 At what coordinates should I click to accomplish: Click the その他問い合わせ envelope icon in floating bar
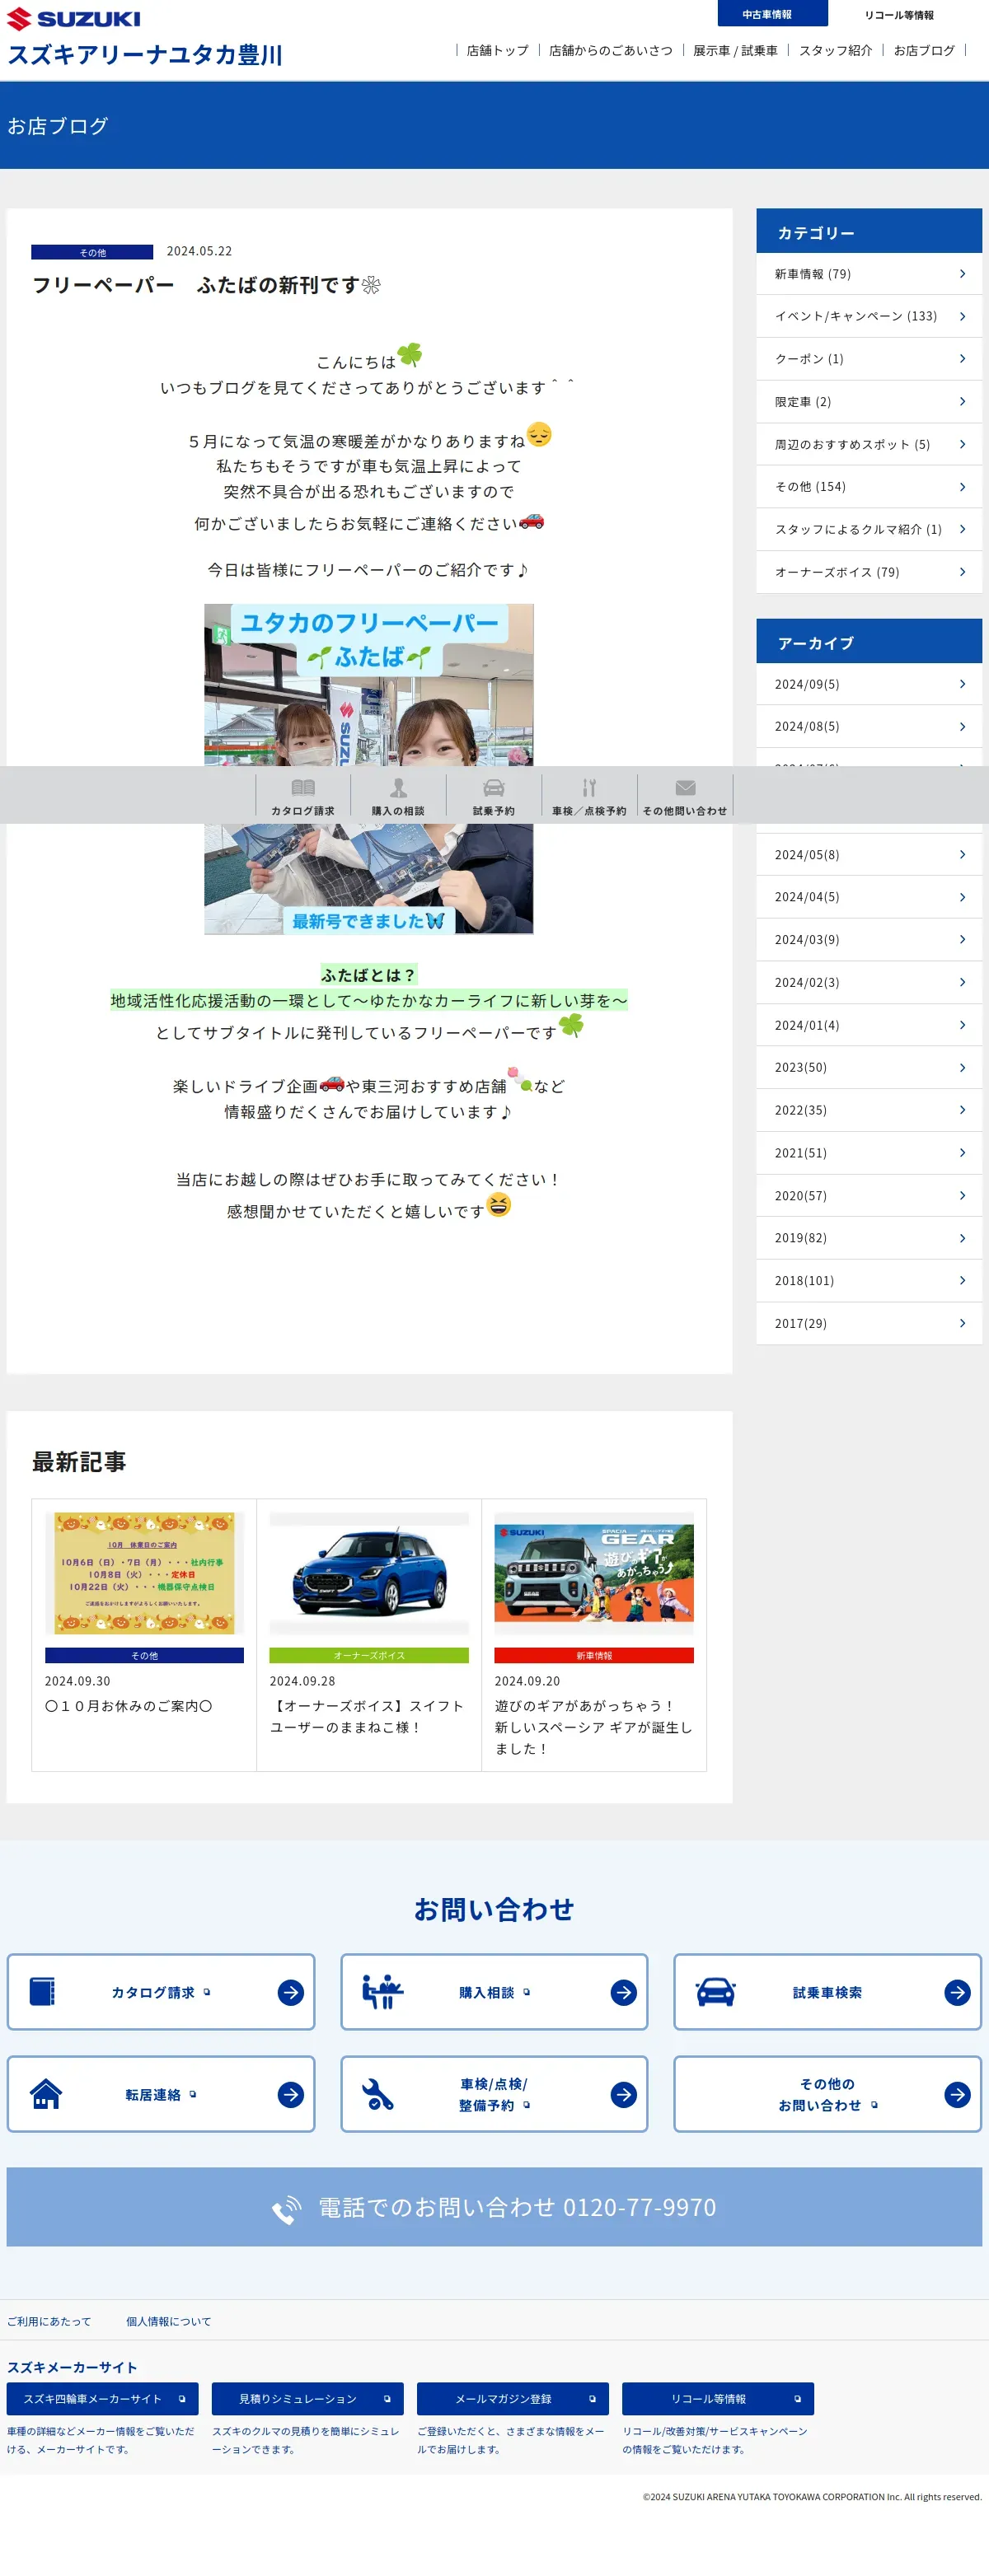(x=685, y=788)
